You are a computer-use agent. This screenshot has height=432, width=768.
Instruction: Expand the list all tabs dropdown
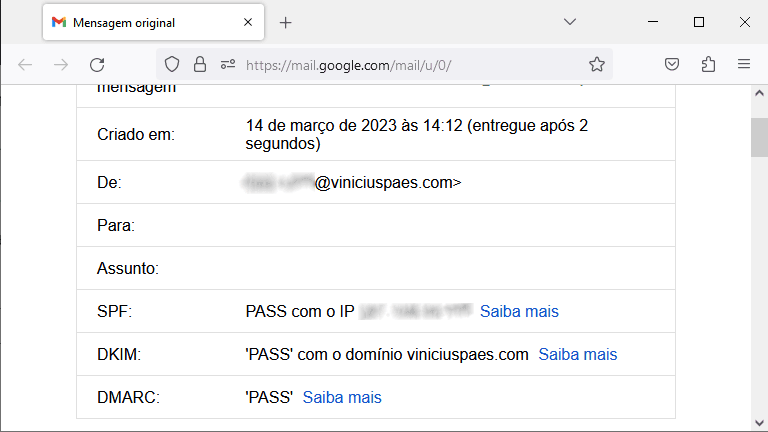(570, 22)
